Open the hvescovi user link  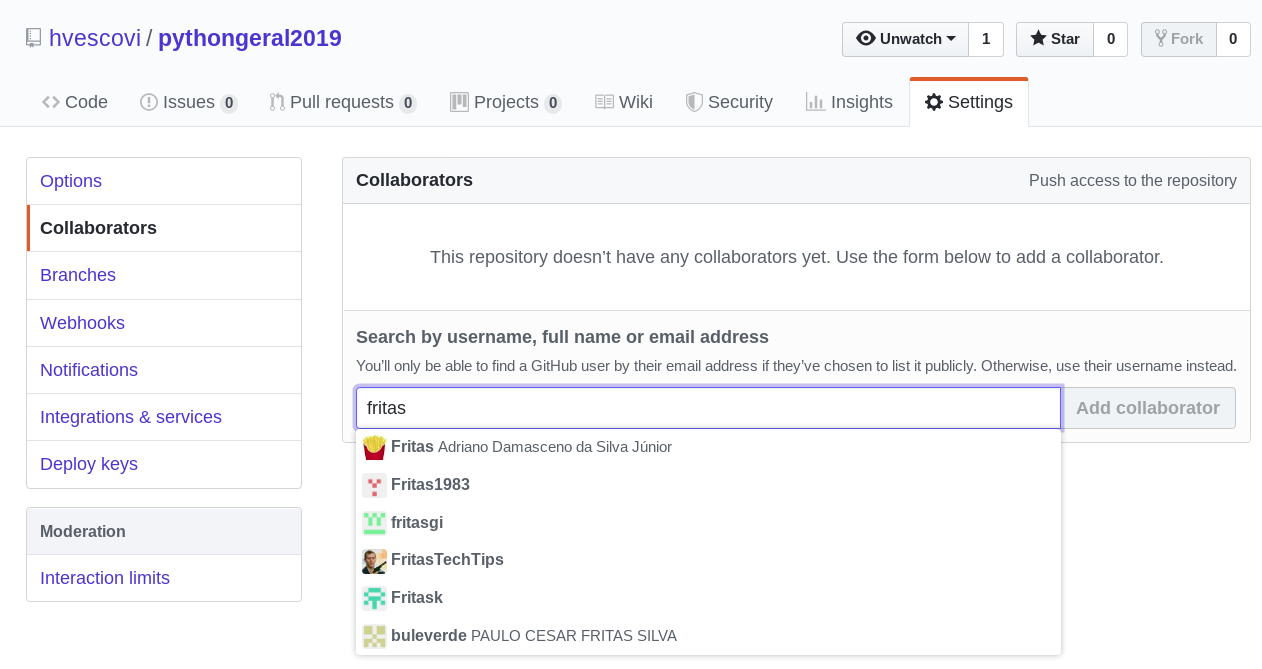[x=95, y=38]
